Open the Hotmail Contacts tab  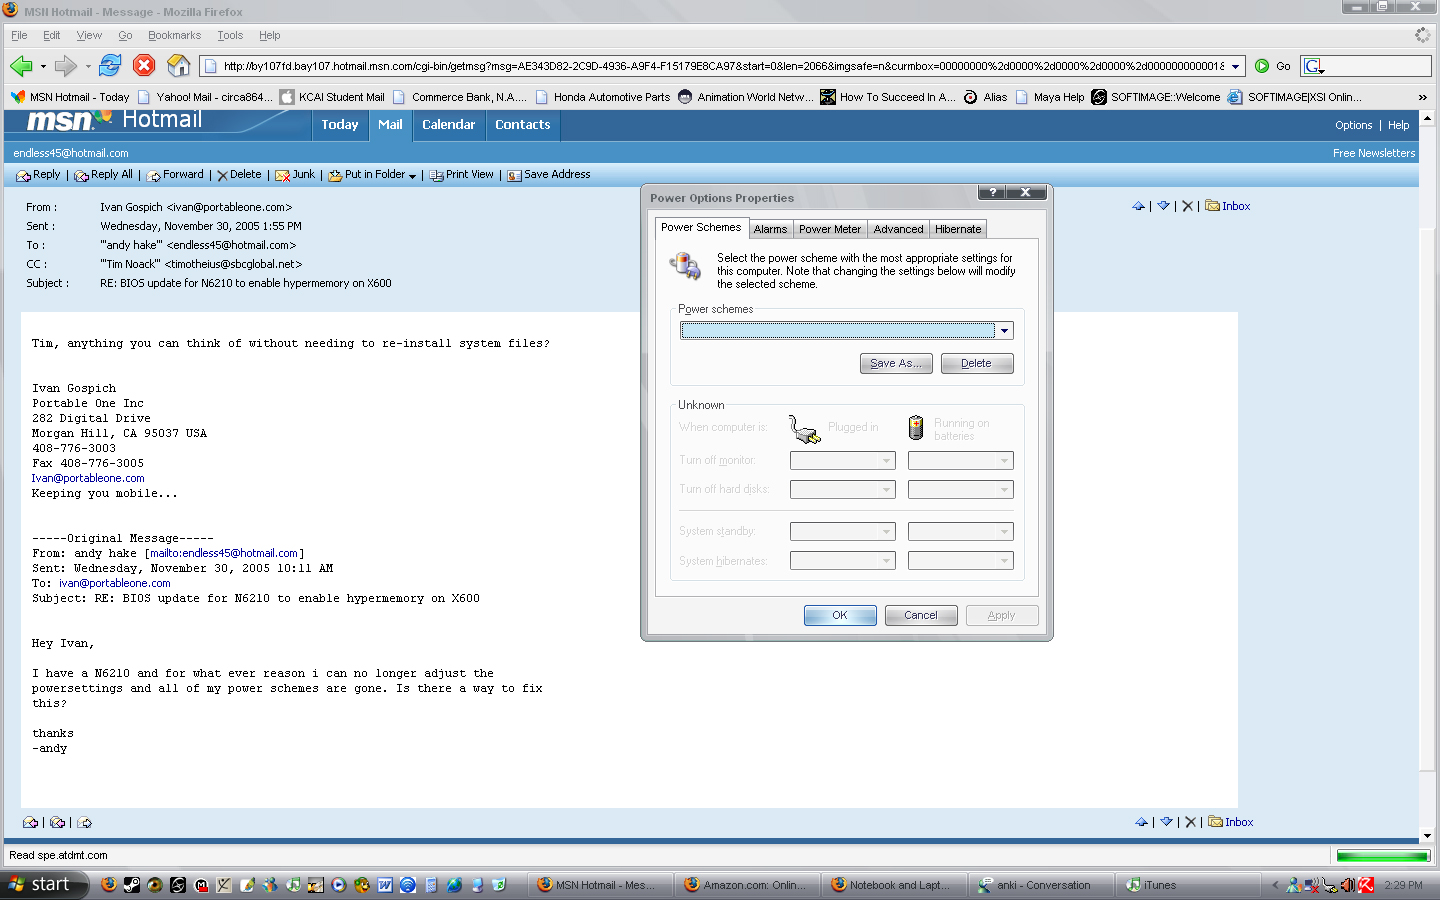[522, 125]
